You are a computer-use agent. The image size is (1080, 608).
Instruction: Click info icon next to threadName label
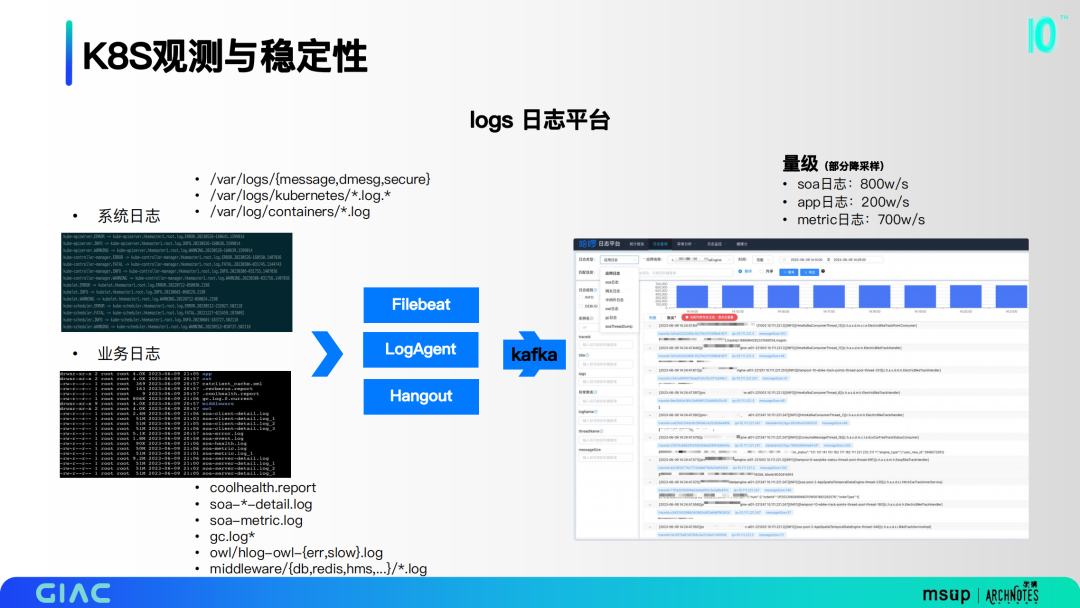pyautogui.click(x=601, y=431)
